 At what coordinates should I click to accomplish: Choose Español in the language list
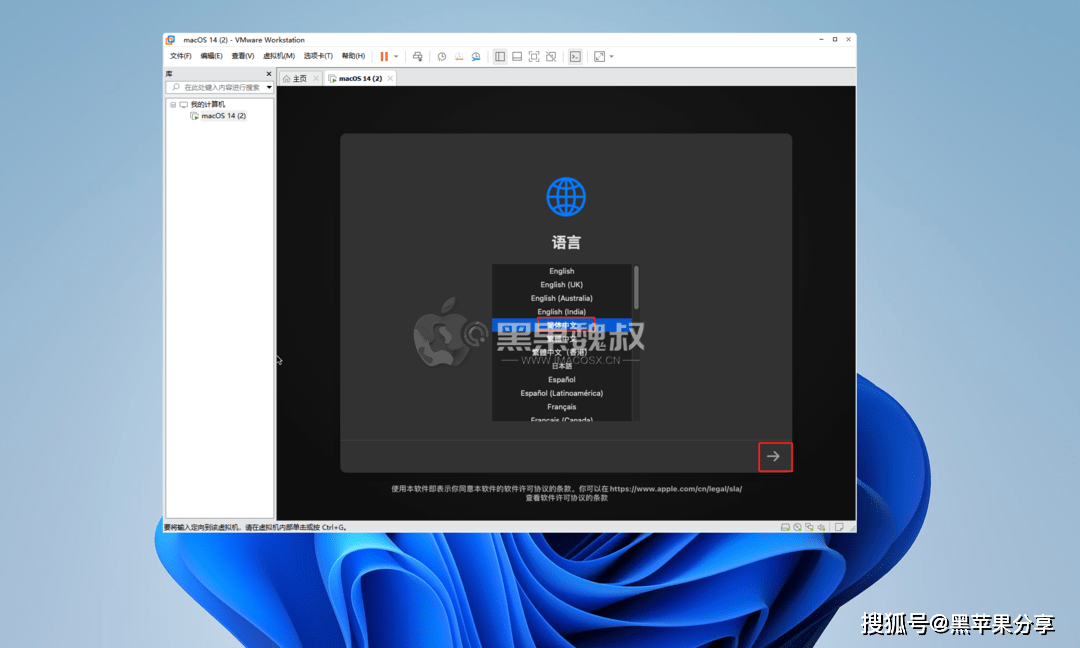(561, 379)
